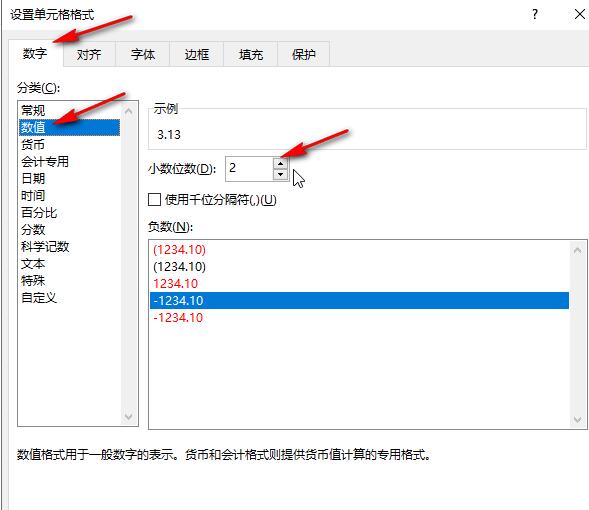Click category list scroll up arrow
Viewport: 589px width, 510px height.
pyautogui.click(x=128, y=112)
